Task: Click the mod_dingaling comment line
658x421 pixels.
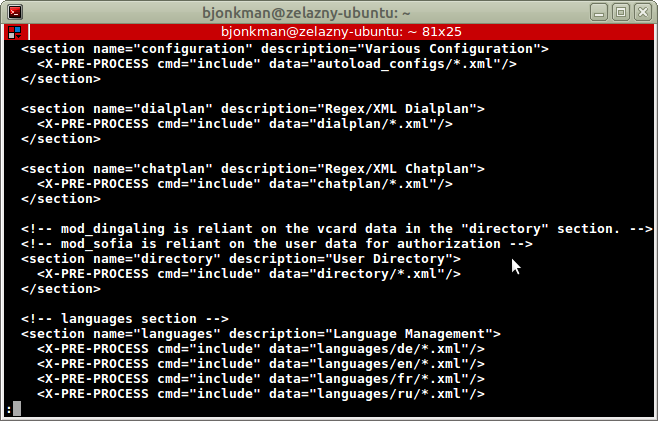Action: pyautogui.click(x=336, y=229)
